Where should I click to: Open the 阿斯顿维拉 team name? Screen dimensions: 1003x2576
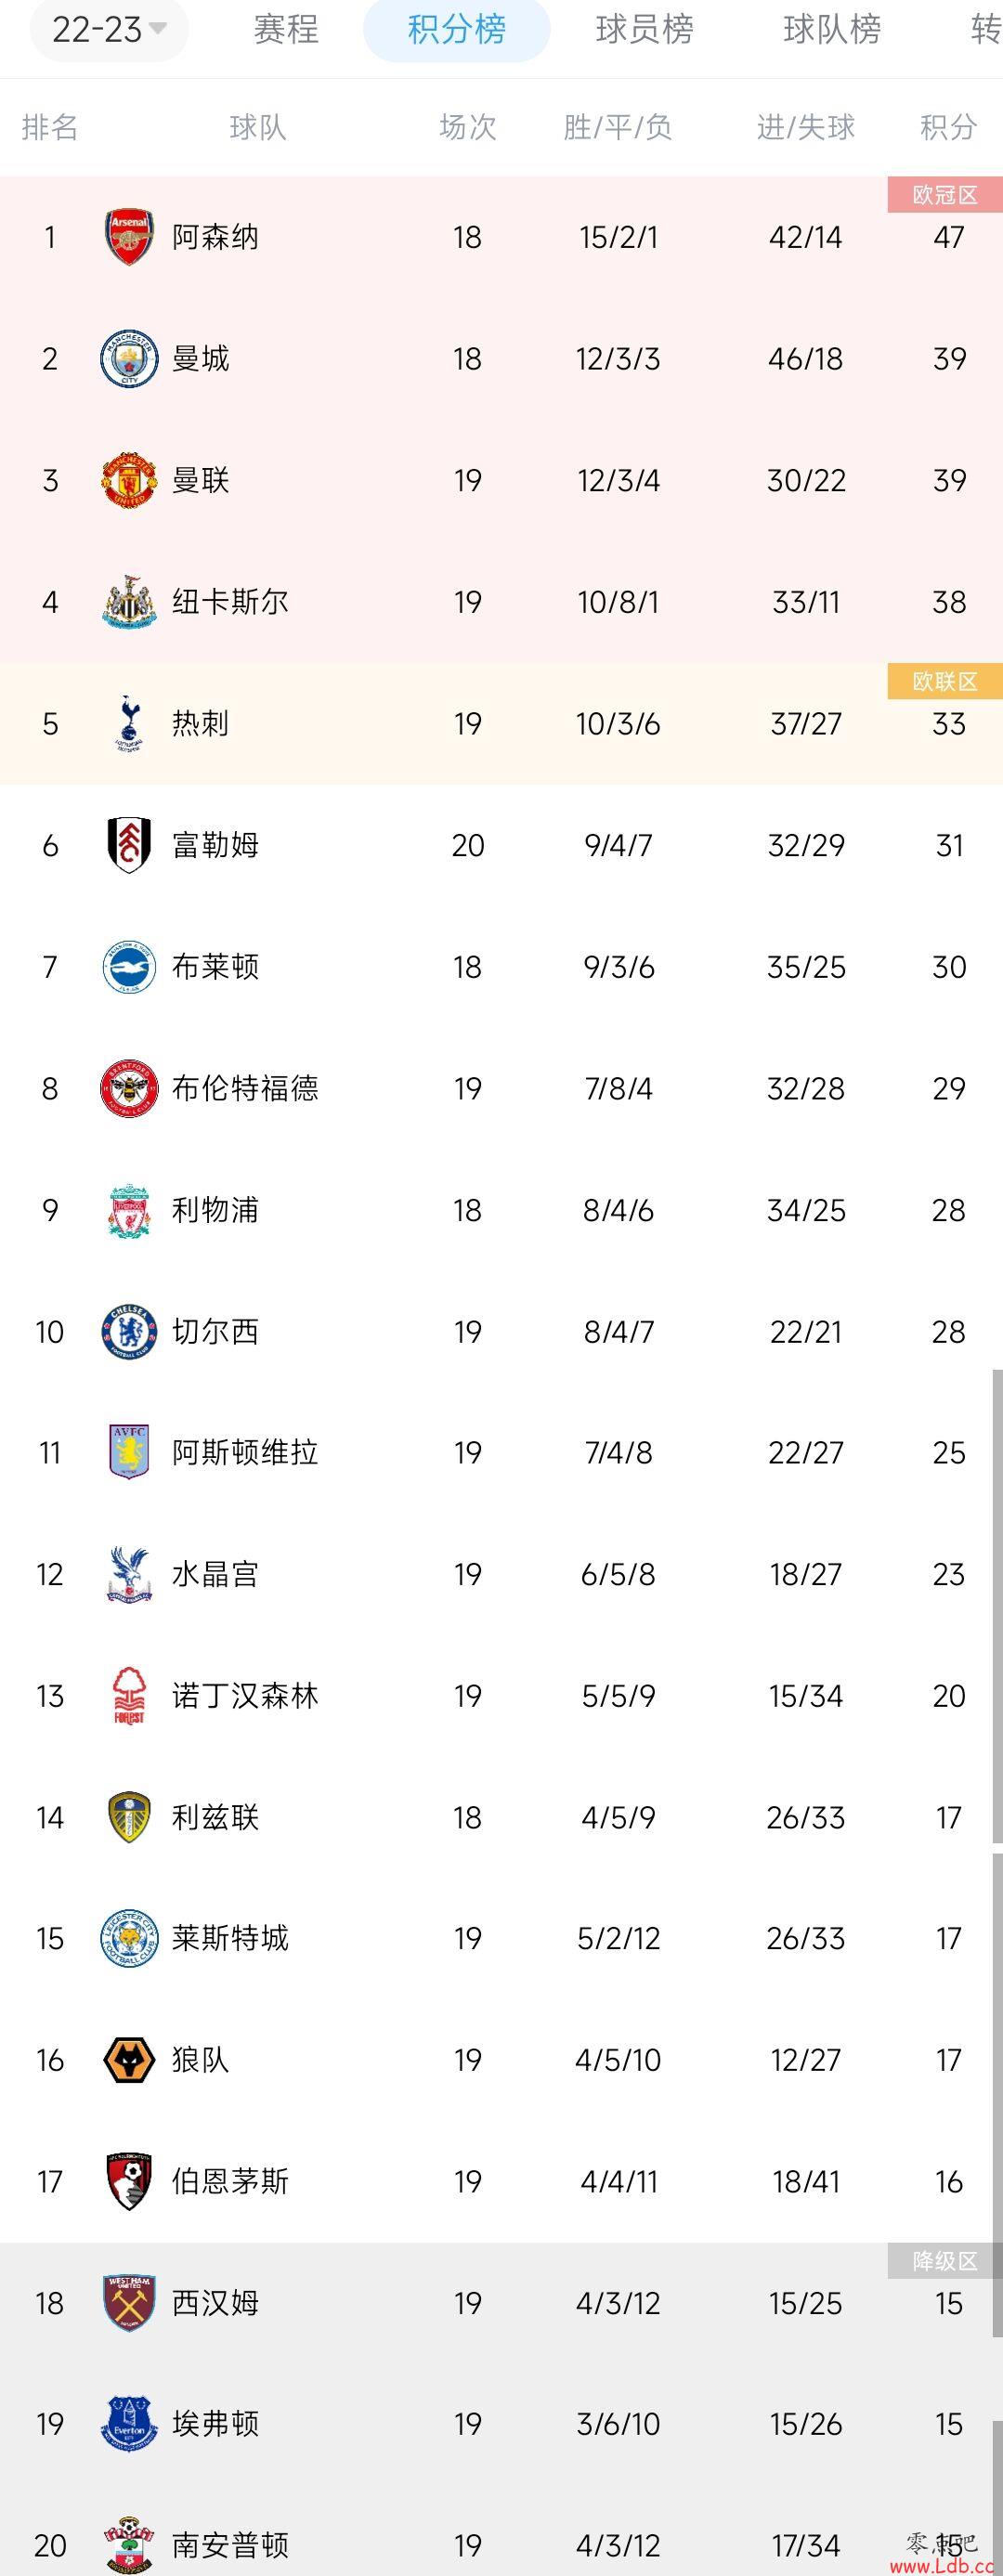pos(245,1453)
